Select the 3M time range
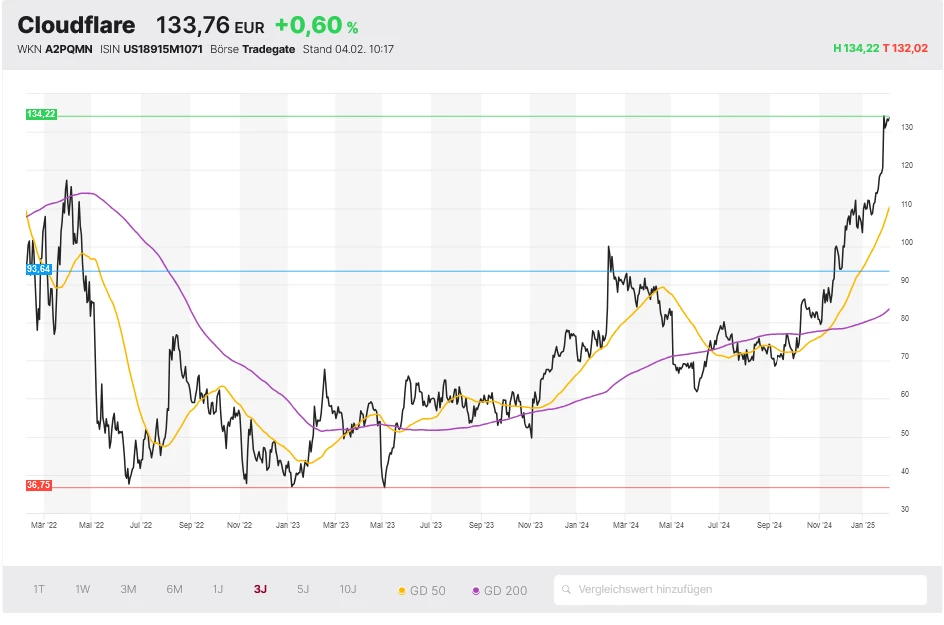This screenshot has height=625, width=944. (x=128, y=589)
